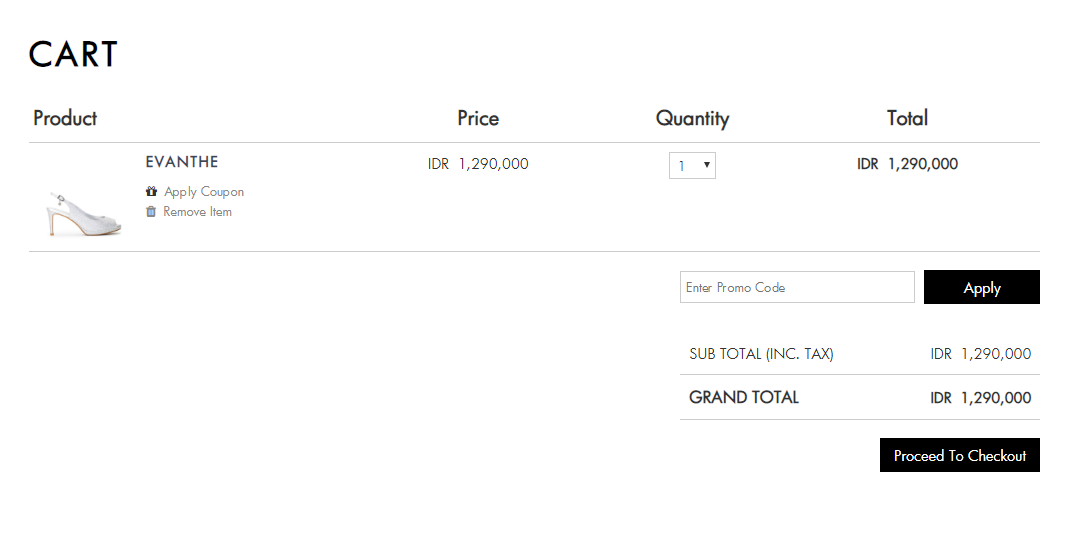Select the item price IDR 1,290,000
Image resolution: width=1084 pixels, height=560 pixels.
pos(478,164)
